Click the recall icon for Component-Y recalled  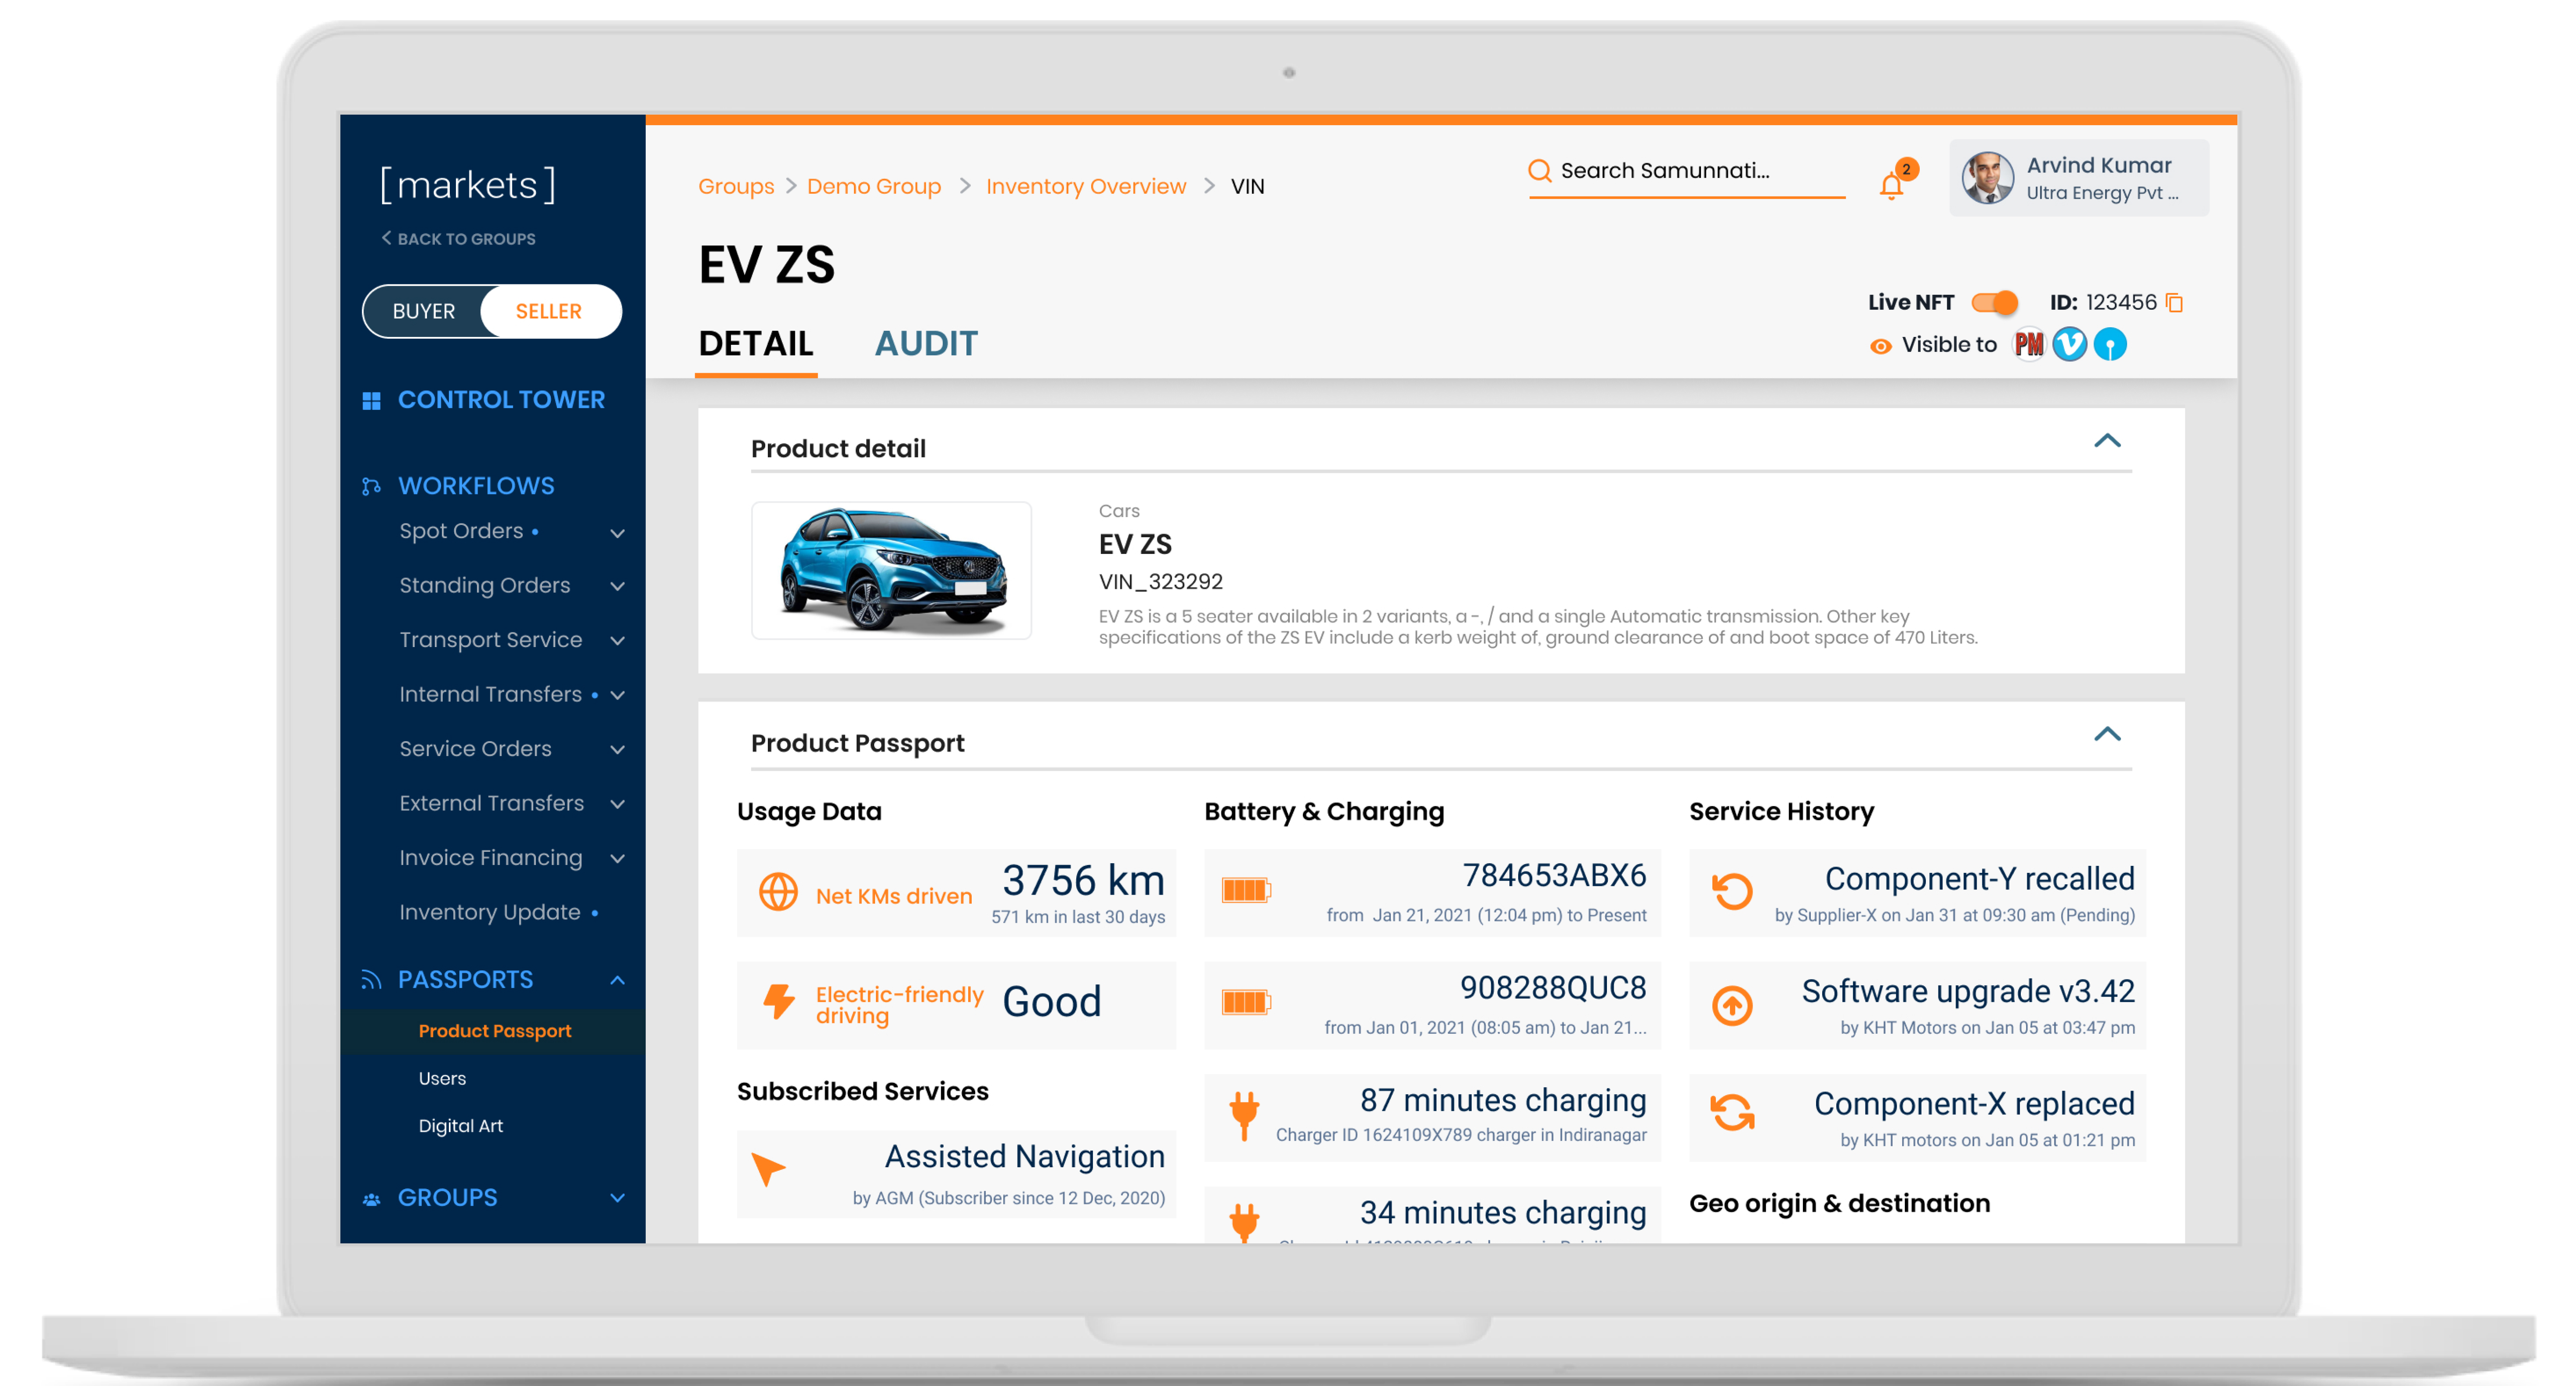point(1732,891)
